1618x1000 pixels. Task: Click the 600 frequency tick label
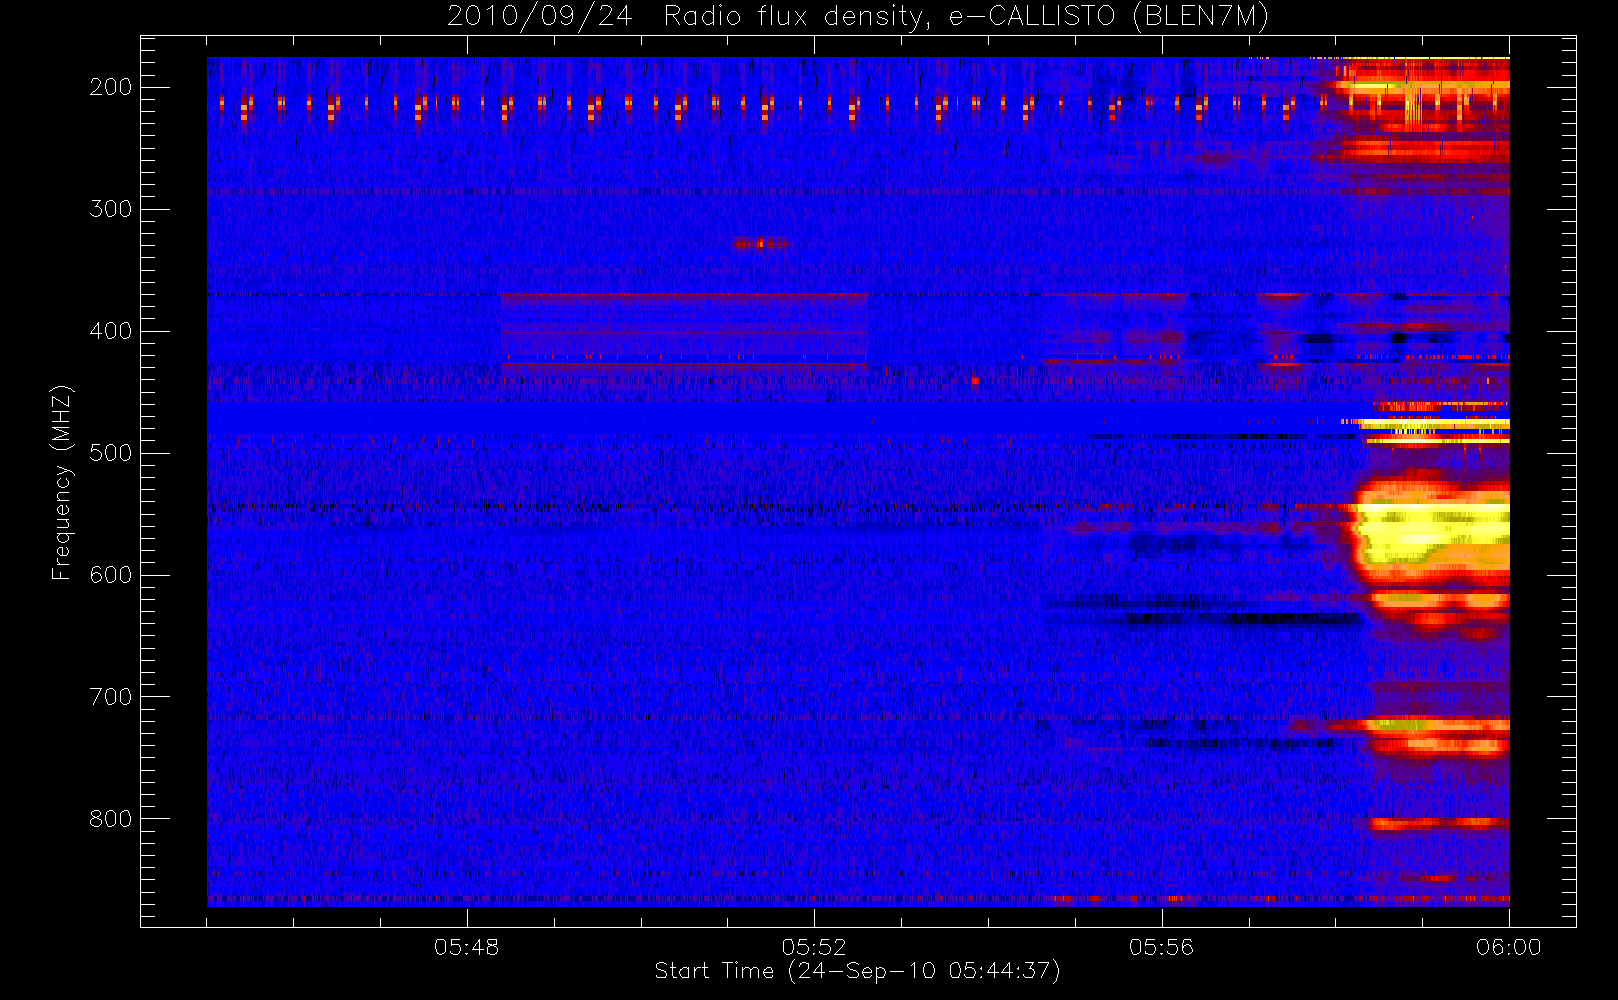click(x=111, y=575)
